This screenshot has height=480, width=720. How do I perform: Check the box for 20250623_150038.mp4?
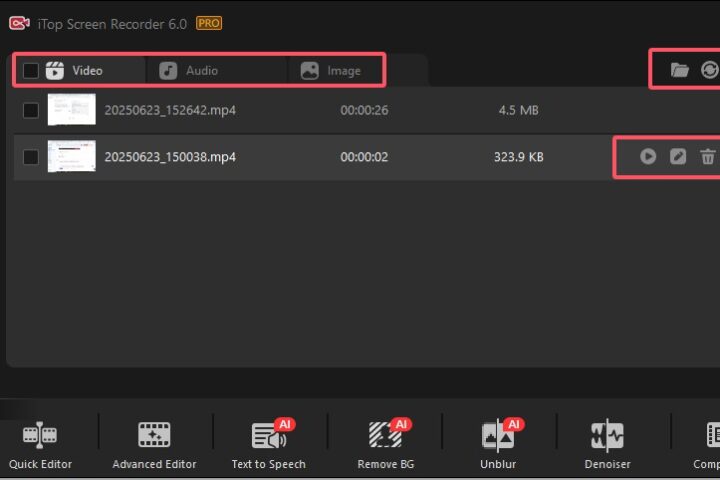click(x=31, y=157)
